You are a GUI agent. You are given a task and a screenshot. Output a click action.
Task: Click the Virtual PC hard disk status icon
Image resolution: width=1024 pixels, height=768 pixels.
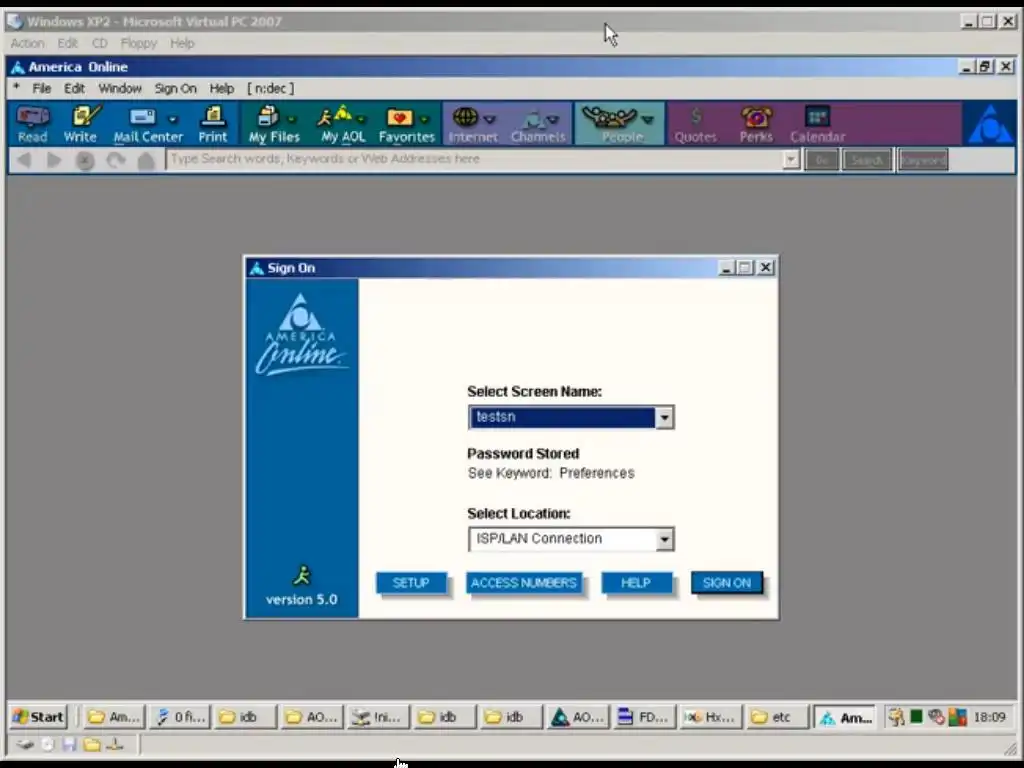tap(25, 744)
